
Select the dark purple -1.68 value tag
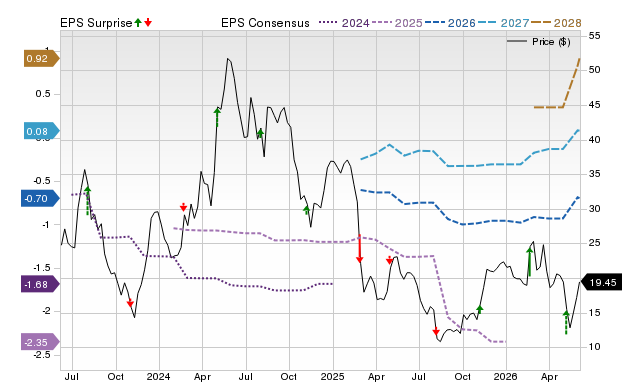coord(40,284)
